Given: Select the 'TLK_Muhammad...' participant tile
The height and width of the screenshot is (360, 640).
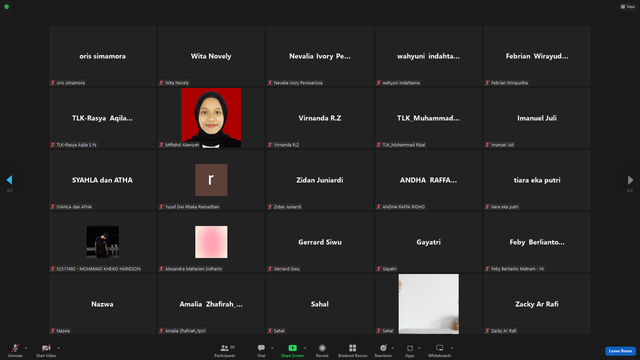Looking at the screenshot, I should [429, 118].
